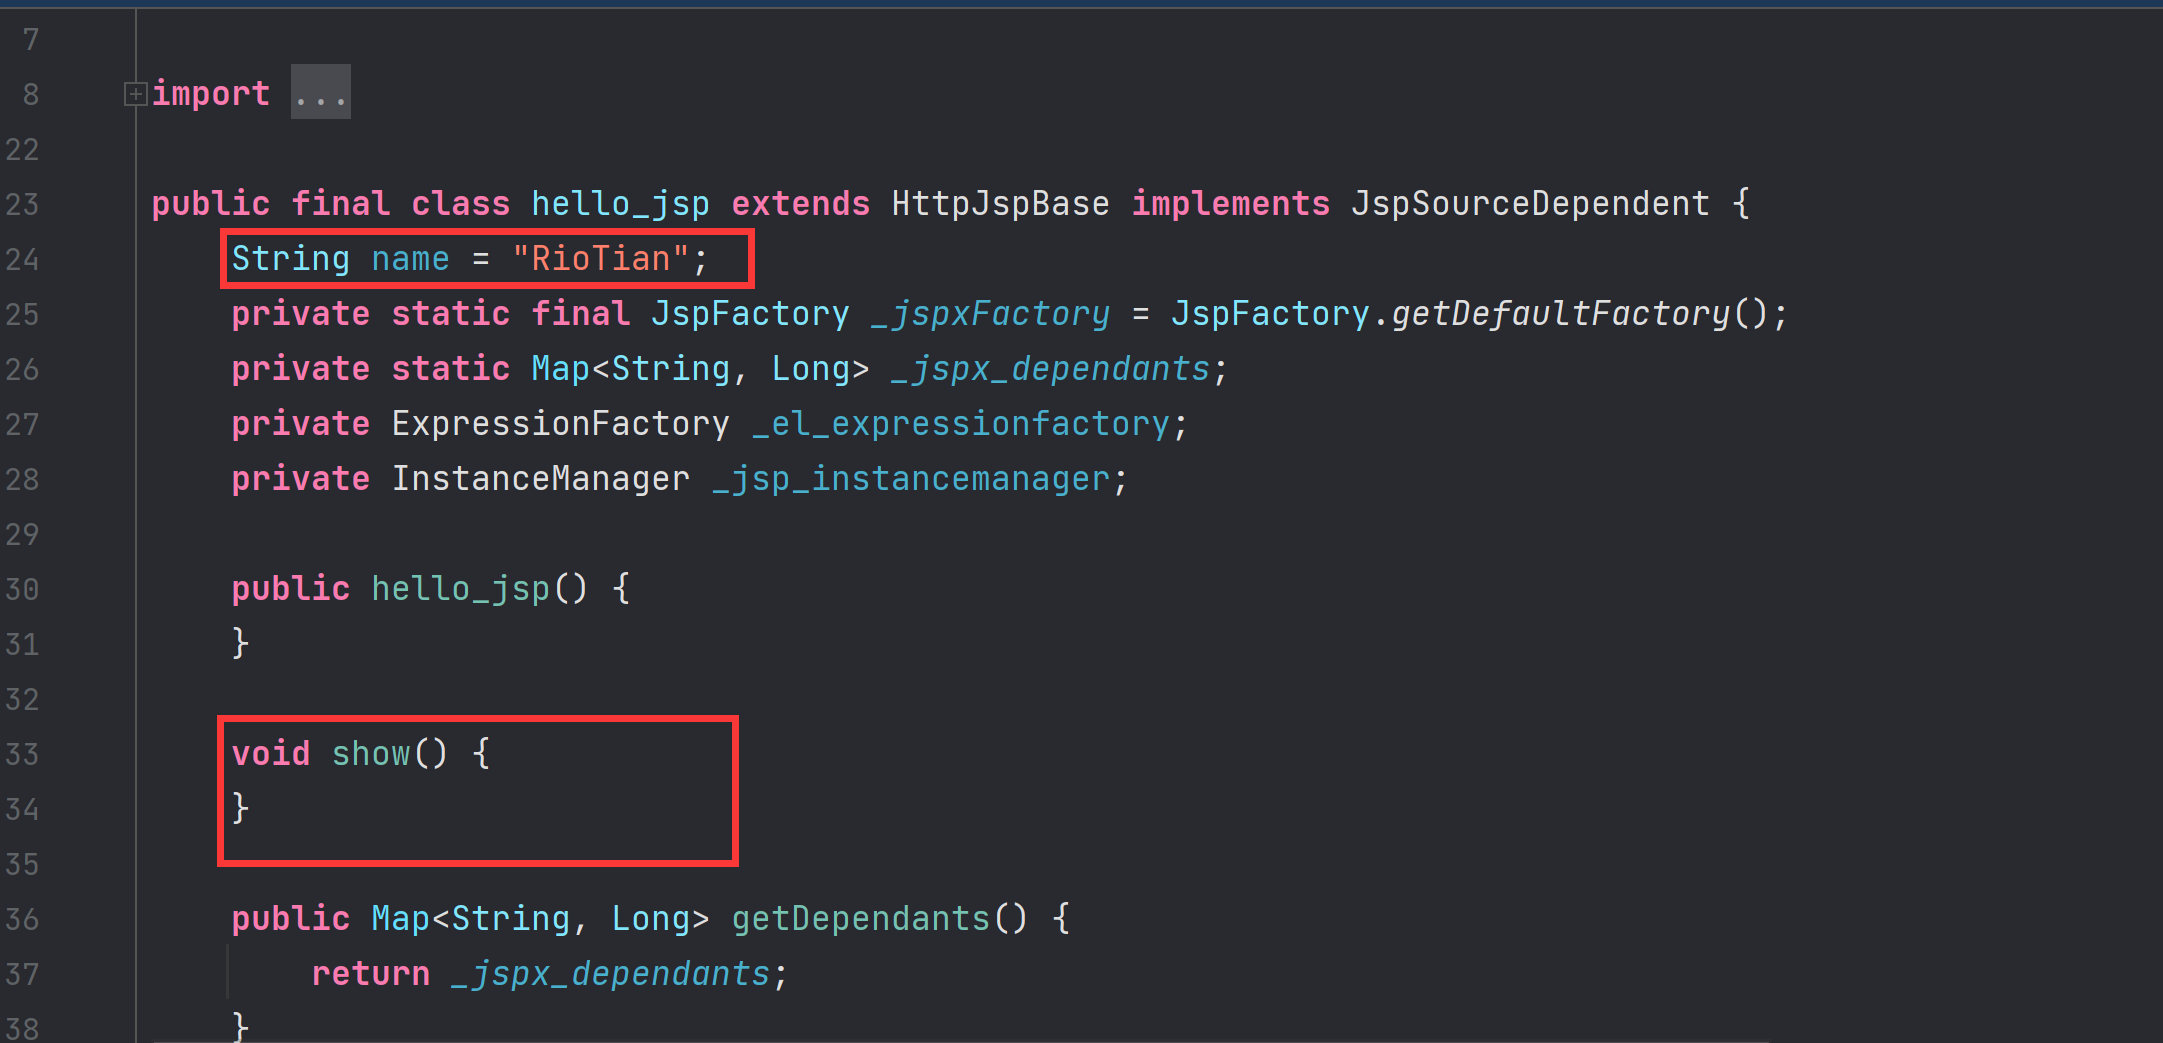The image size is (2163, 1043).
Task: Click line number 33 in the gutter
Action: click(x=22, y=754)
